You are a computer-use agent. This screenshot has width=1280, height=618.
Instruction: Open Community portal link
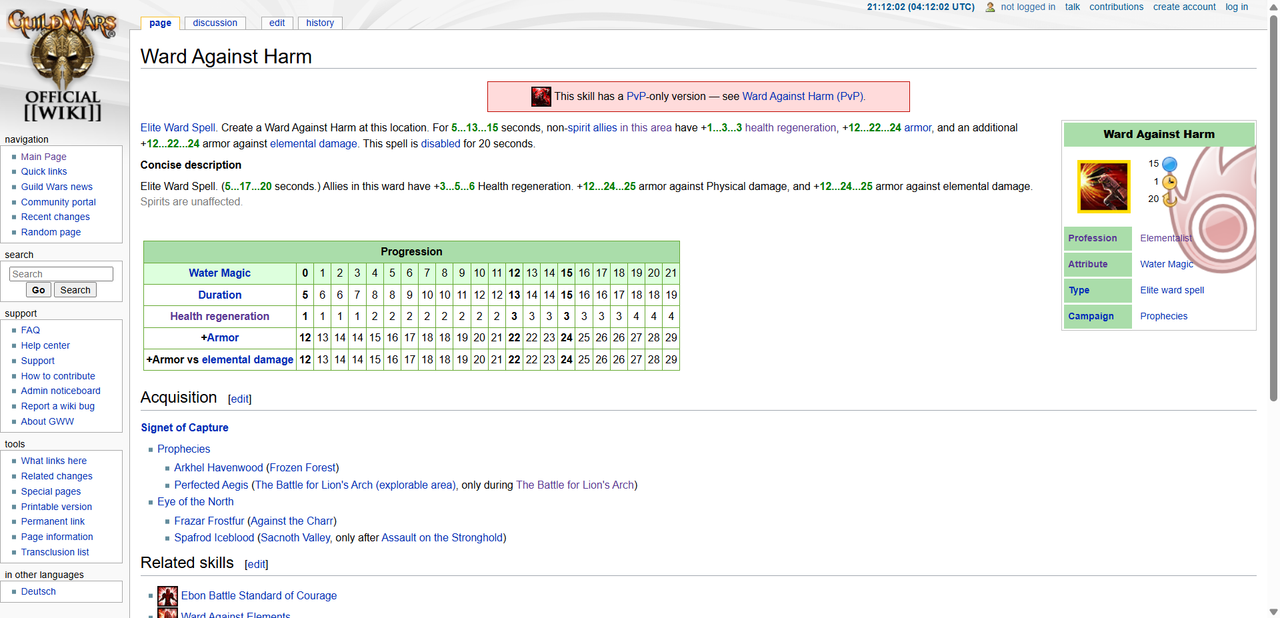59,202
